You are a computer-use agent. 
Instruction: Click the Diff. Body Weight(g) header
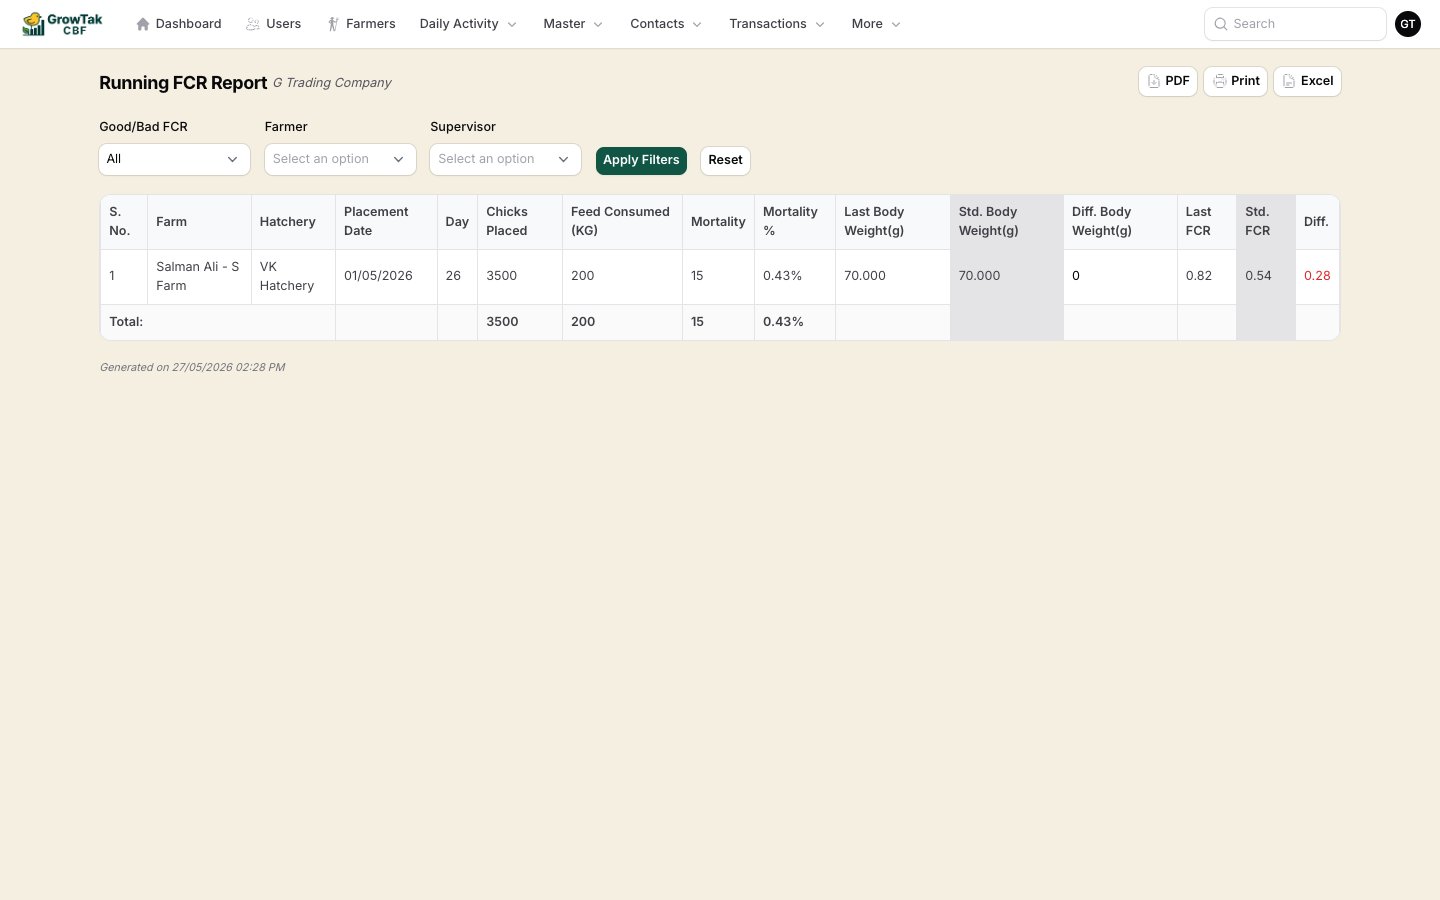pos(1120,222)
